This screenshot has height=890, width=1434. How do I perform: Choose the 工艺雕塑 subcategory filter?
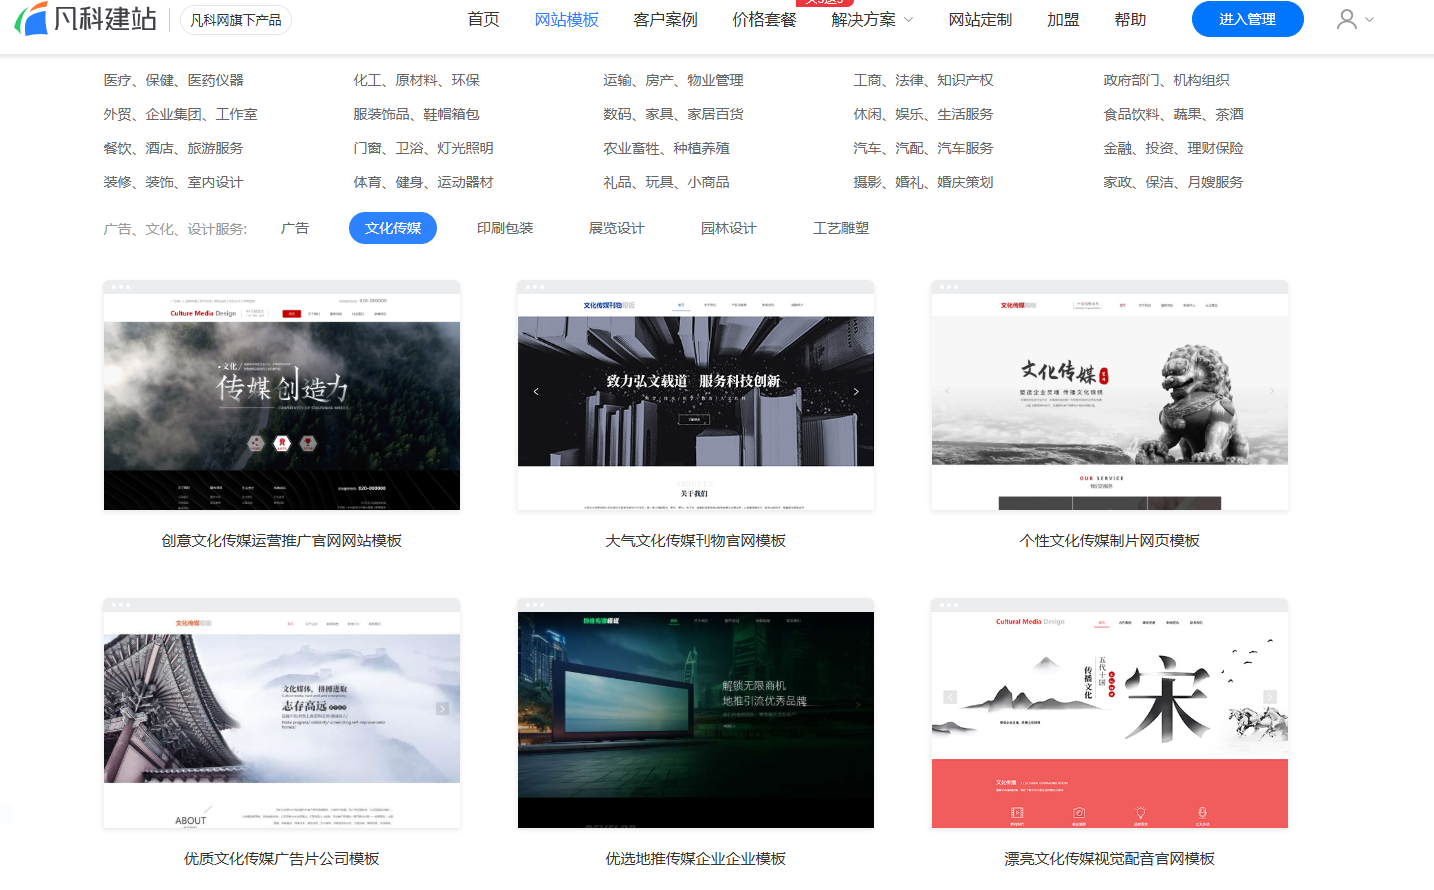841,228
